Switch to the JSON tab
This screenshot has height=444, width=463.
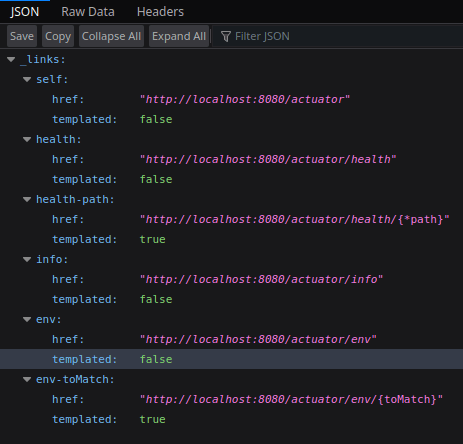[25, 12]
